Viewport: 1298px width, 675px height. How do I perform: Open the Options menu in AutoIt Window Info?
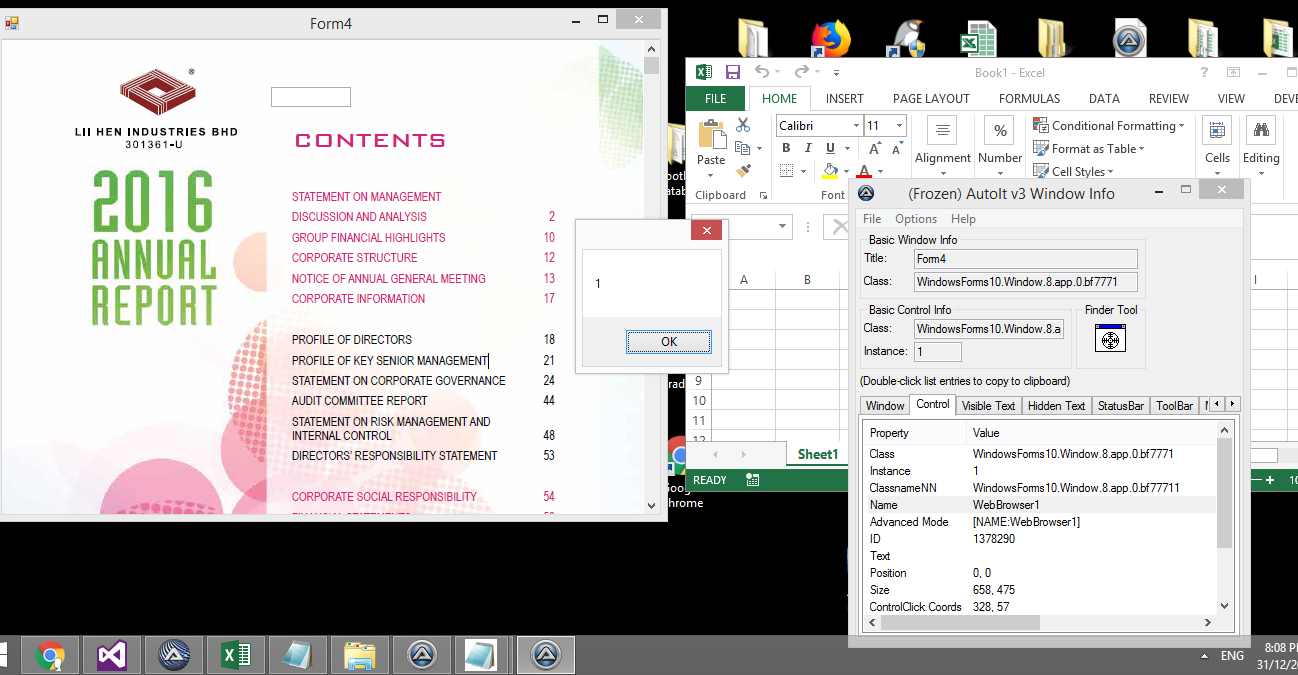[x=916, y=219]
